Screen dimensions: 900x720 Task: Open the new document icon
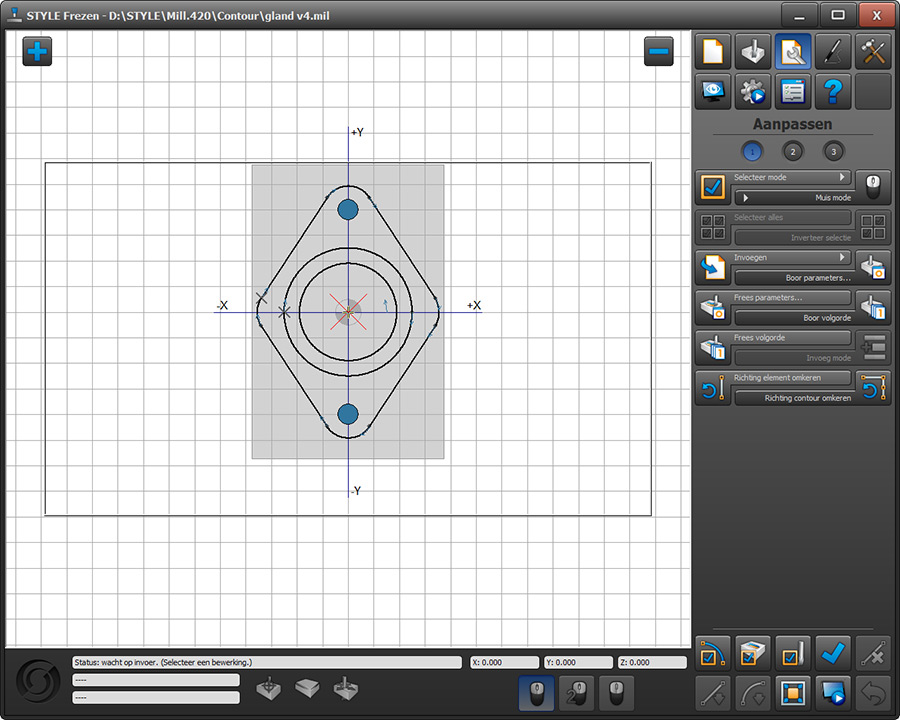pos(713,52)
